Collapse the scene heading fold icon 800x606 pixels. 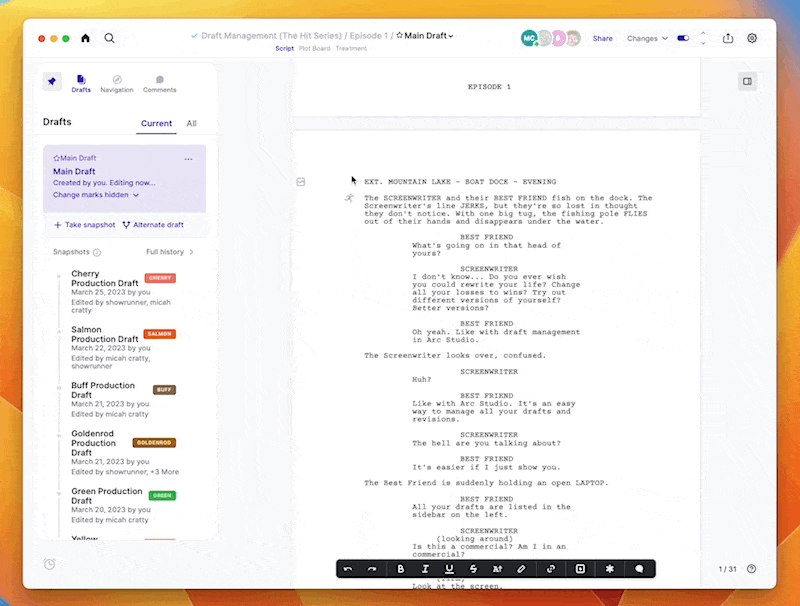tap(301, 182)
